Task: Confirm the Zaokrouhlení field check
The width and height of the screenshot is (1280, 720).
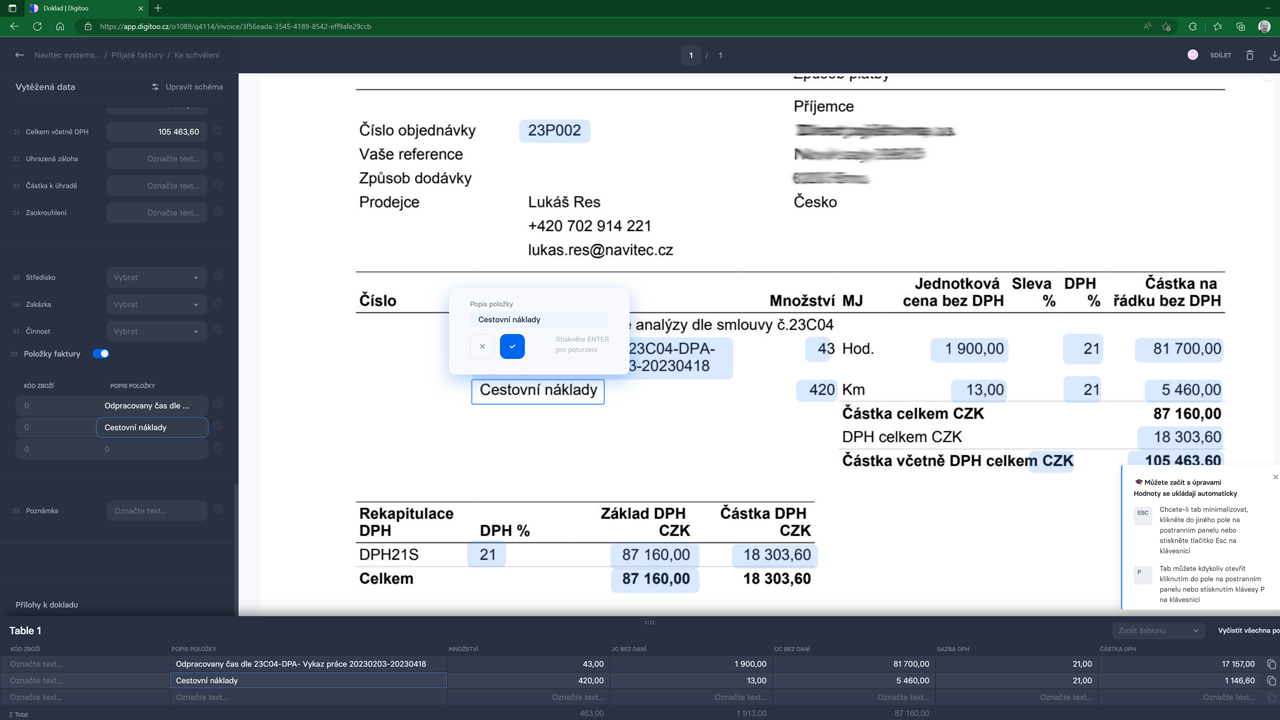Action: pyautogui.click(x=218, y=212)
